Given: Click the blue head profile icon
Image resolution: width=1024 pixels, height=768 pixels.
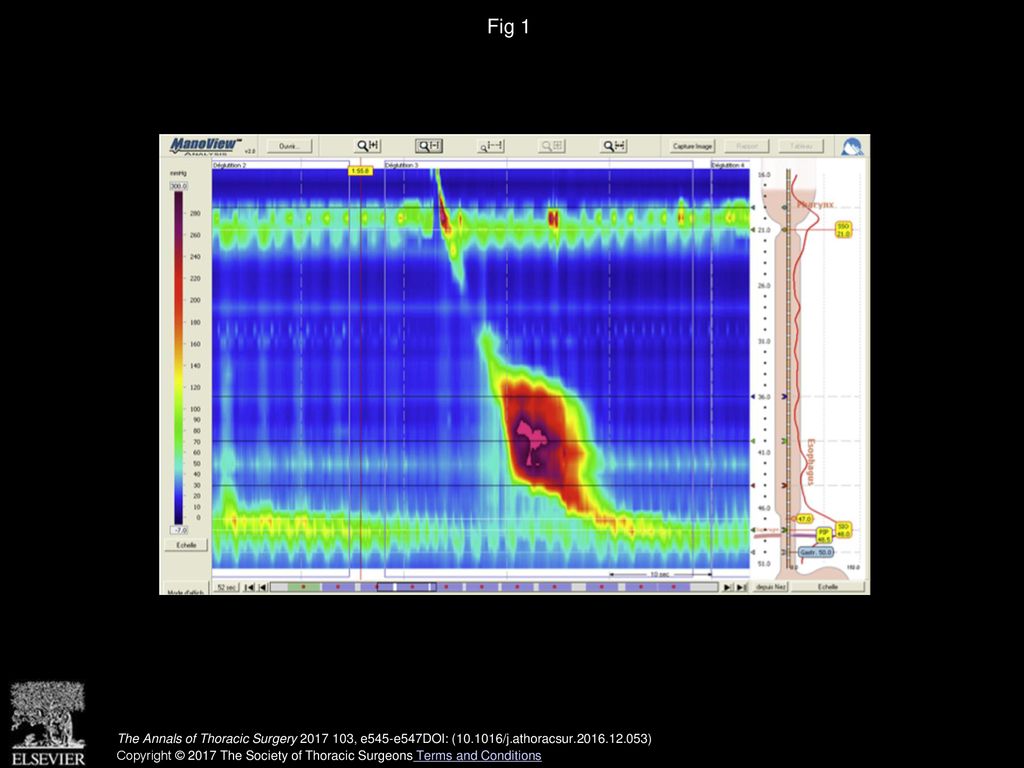Looking at the screenshot, I should point(852,146).
